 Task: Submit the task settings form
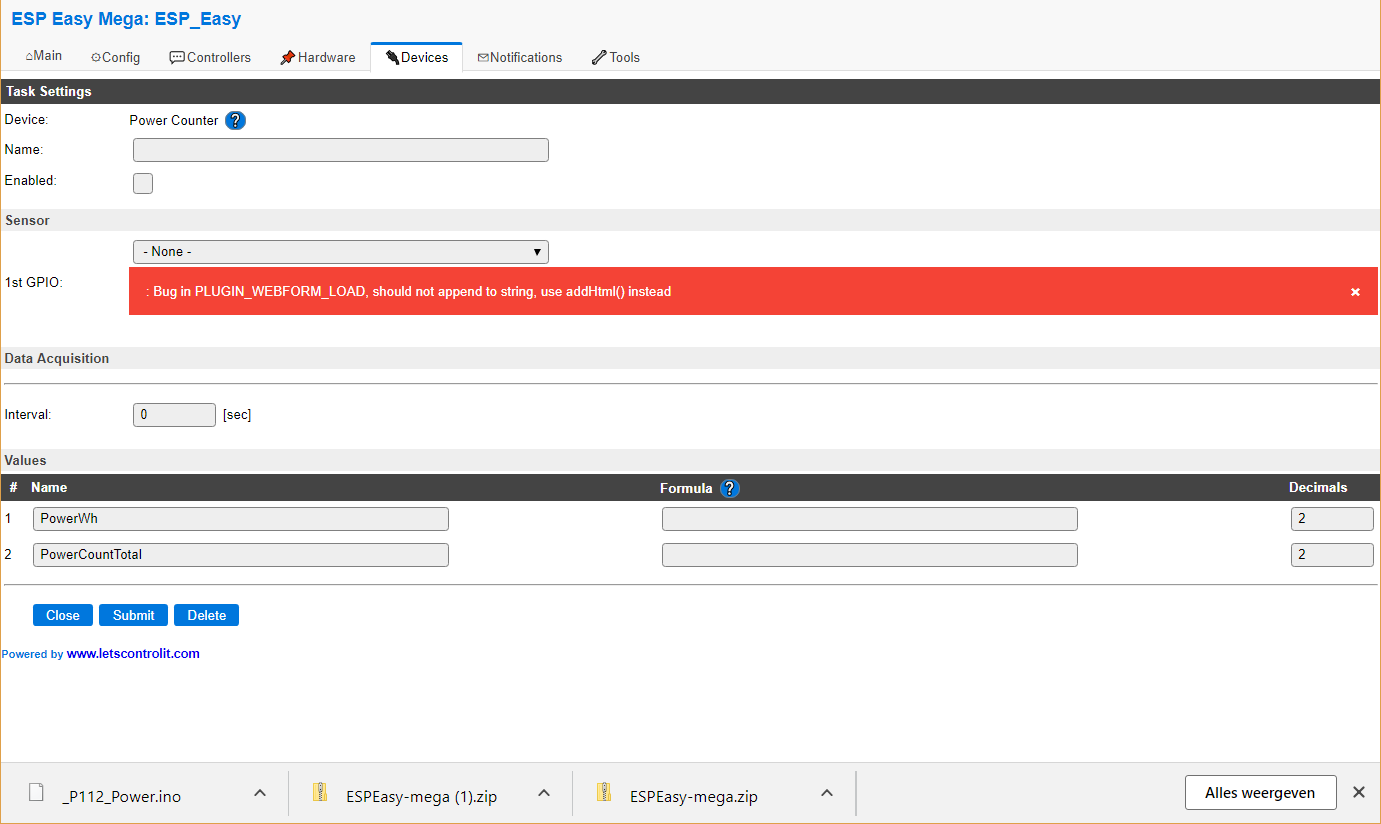[x=133, y=614]
